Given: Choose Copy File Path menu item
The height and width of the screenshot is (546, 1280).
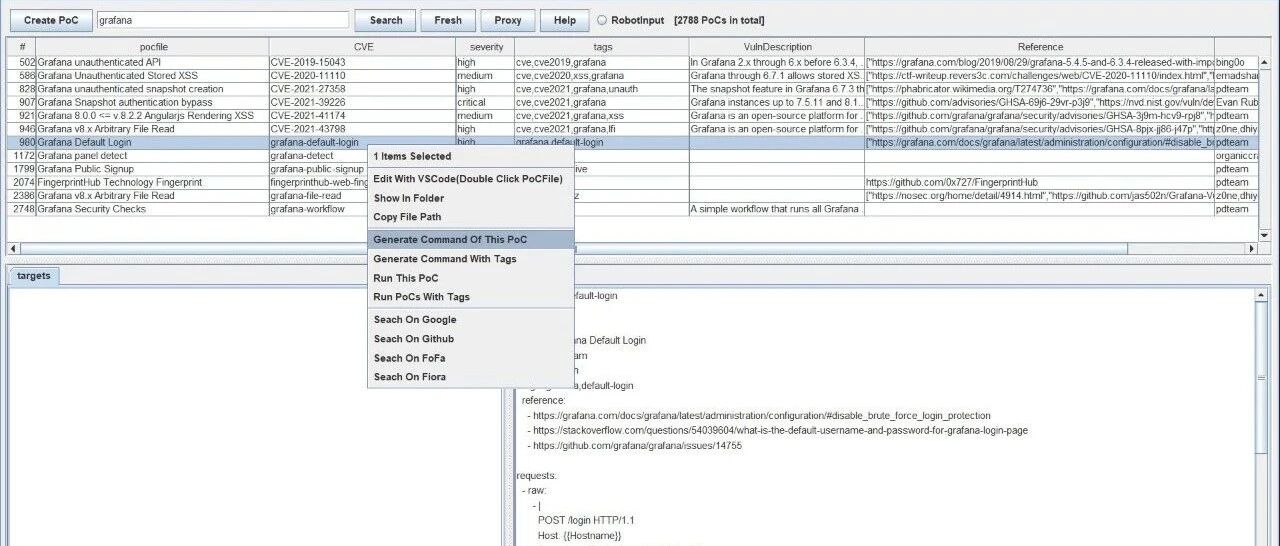Looking at the screenshot, I should coord(470,217).
